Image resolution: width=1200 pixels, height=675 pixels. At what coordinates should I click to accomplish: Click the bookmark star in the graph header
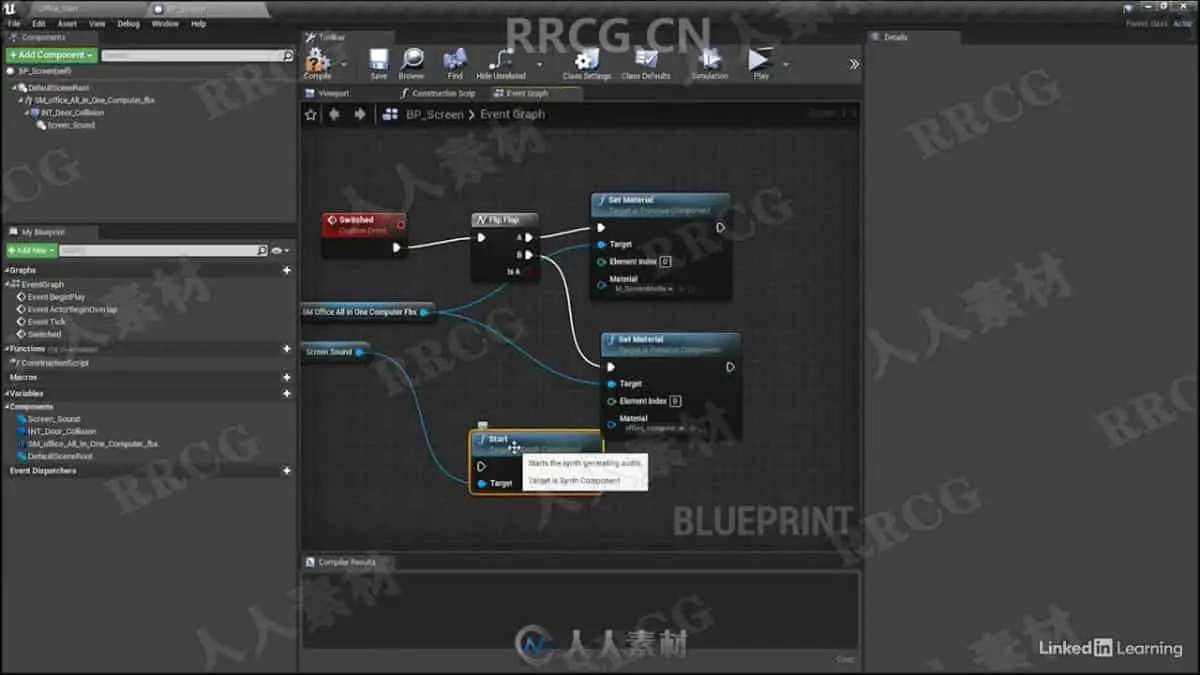click(311, 114)
